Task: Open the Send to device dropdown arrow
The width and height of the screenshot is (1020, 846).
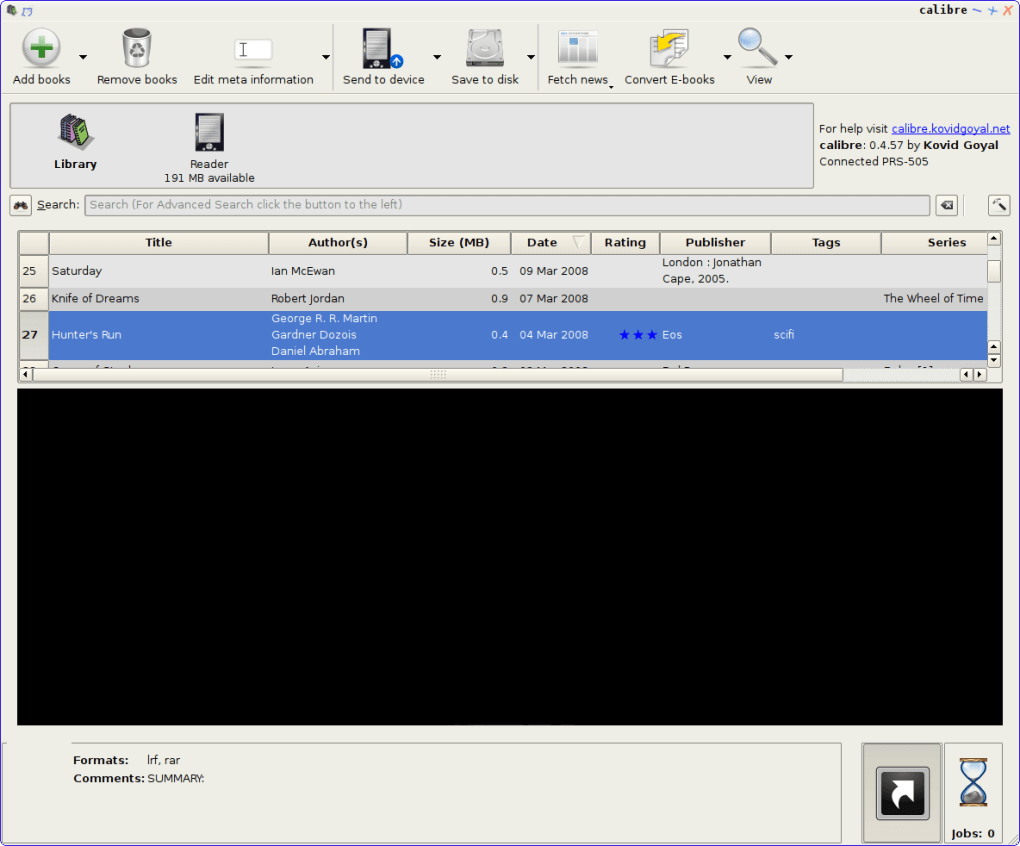Action: 436,56
